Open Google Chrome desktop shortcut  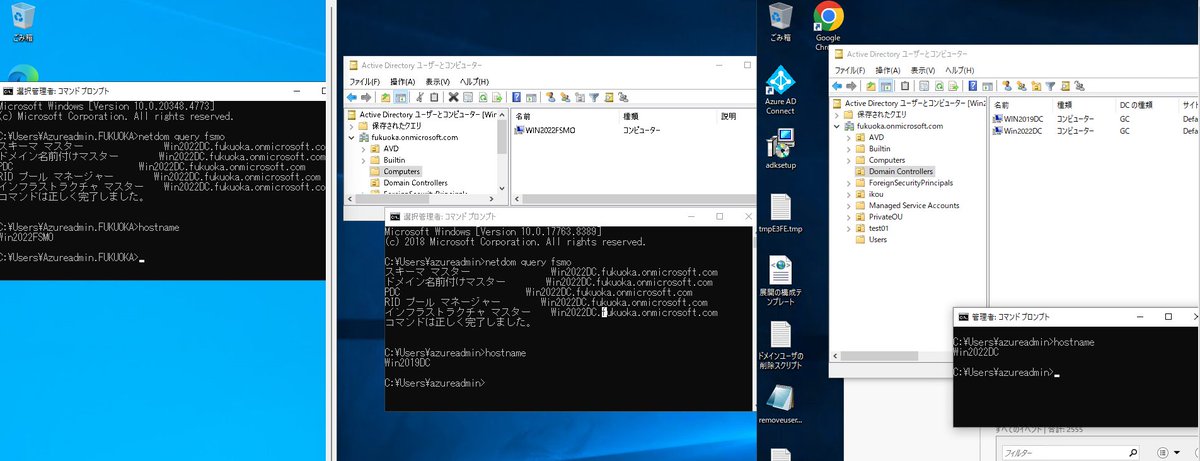[x=826, y=24]
